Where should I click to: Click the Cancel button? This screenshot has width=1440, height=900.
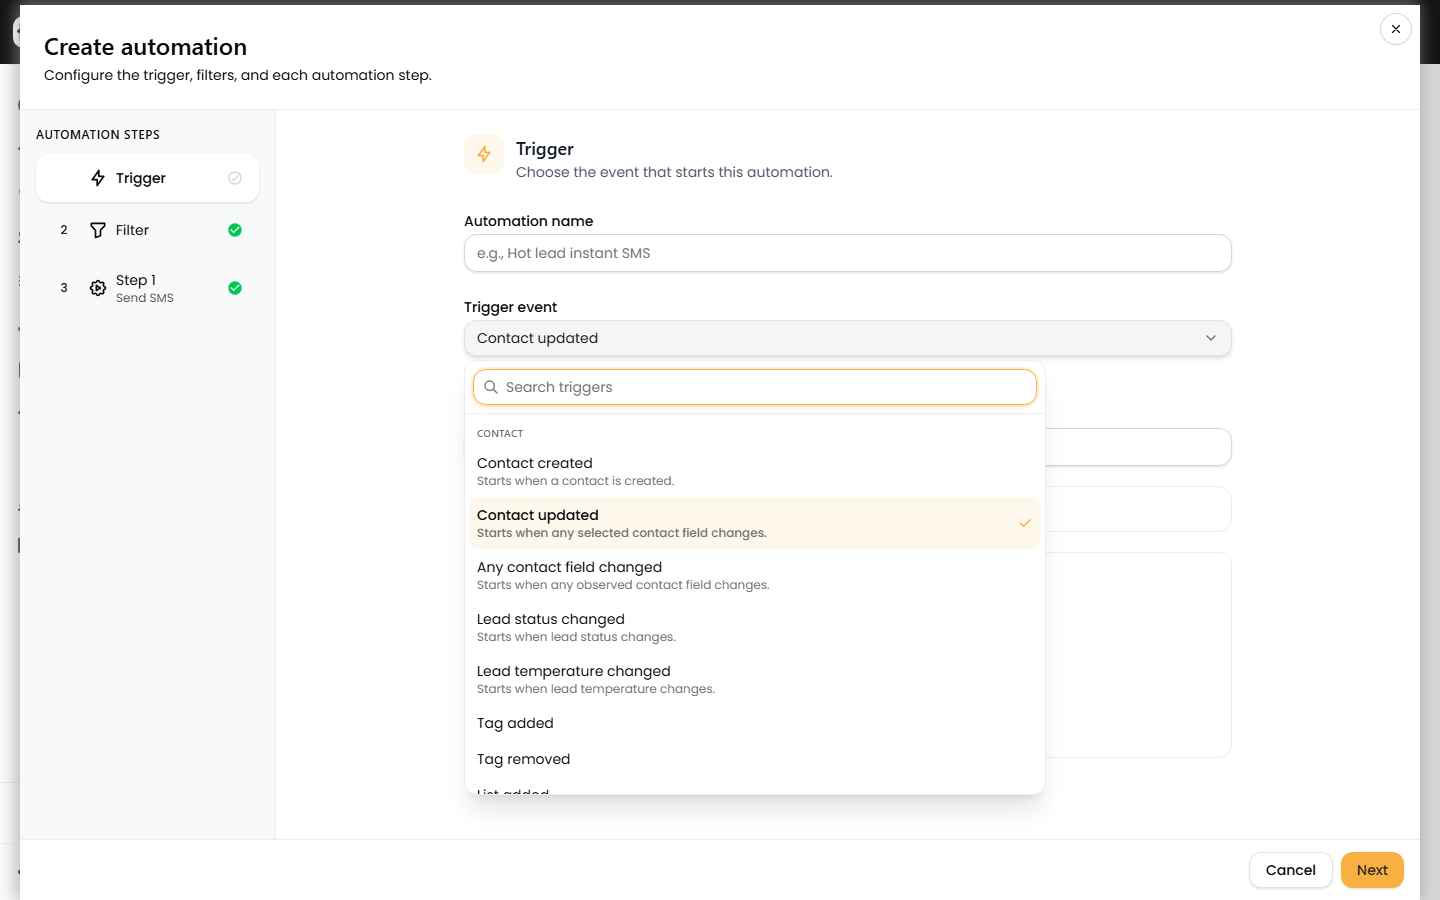tap(1291, 870)
